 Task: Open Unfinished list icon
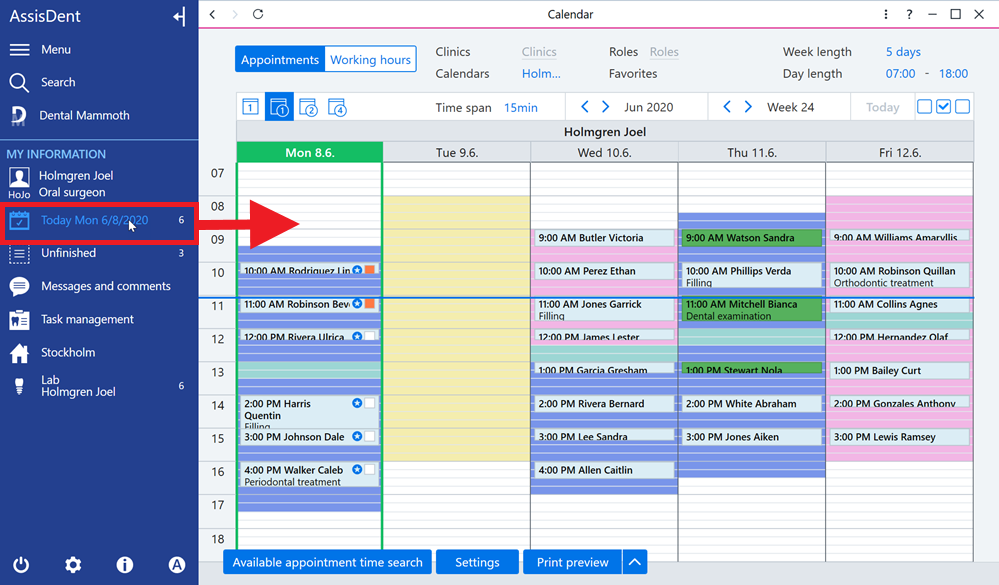19,254
